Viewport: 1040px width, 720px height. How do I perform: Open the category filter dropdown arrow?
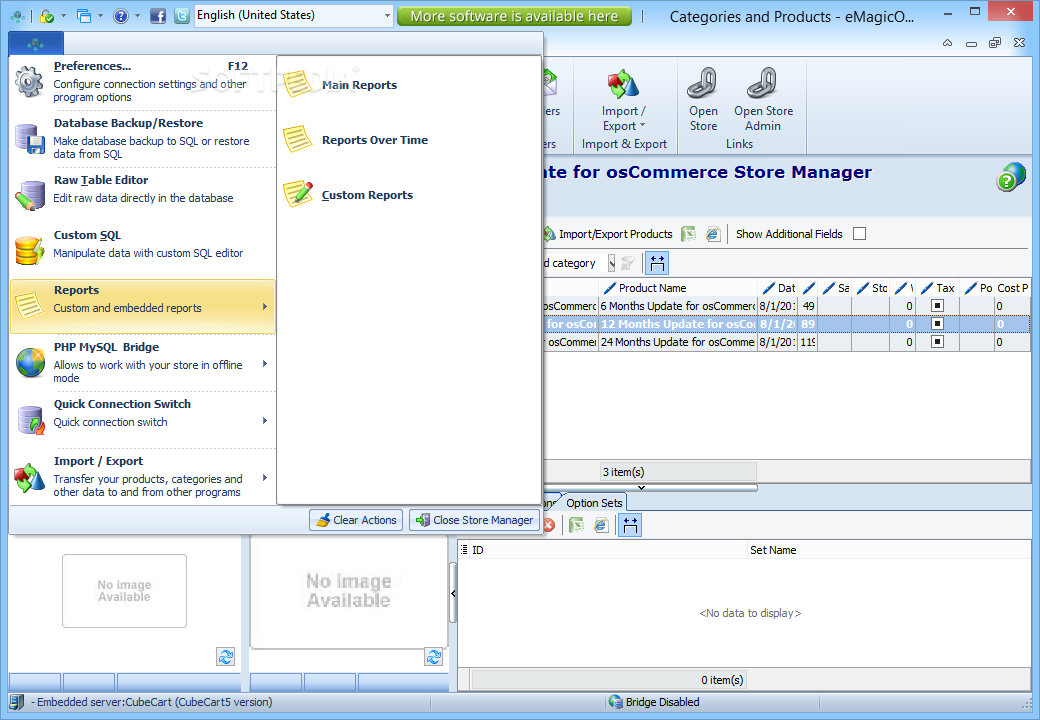coord(611,263)
